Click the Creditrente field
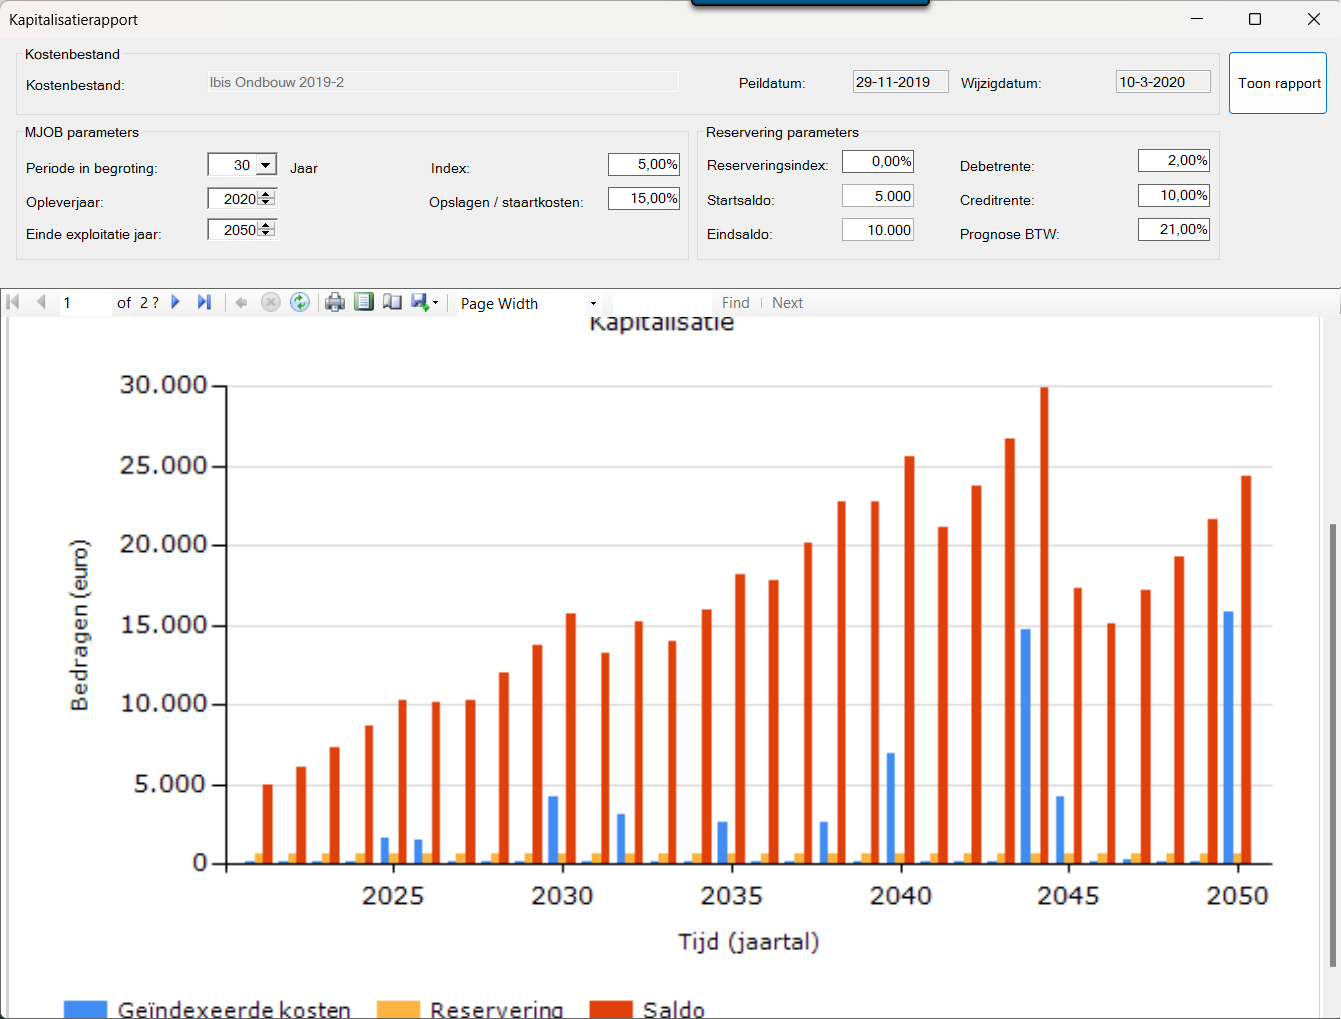The image size is (1341, 1019). (1174, 195)
